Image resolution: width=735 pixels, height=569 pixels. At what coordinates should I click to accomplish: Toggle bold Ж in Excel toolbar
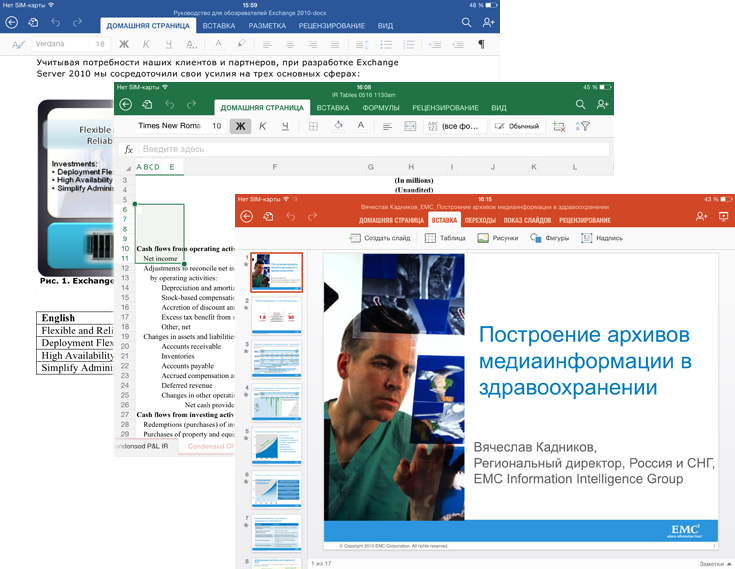pyautogui.click(x=240, y=126)
